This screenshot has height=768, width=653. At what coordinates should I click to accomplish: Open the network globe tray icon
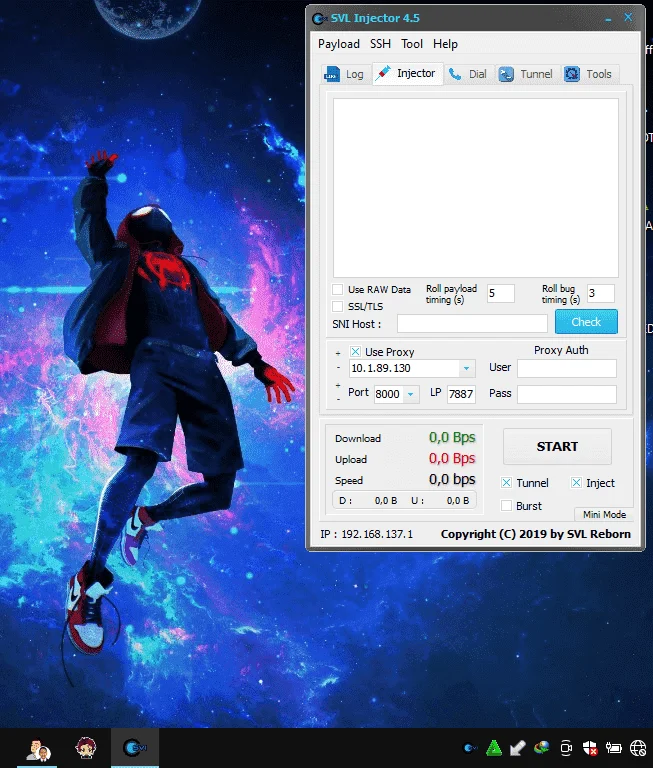638,748
